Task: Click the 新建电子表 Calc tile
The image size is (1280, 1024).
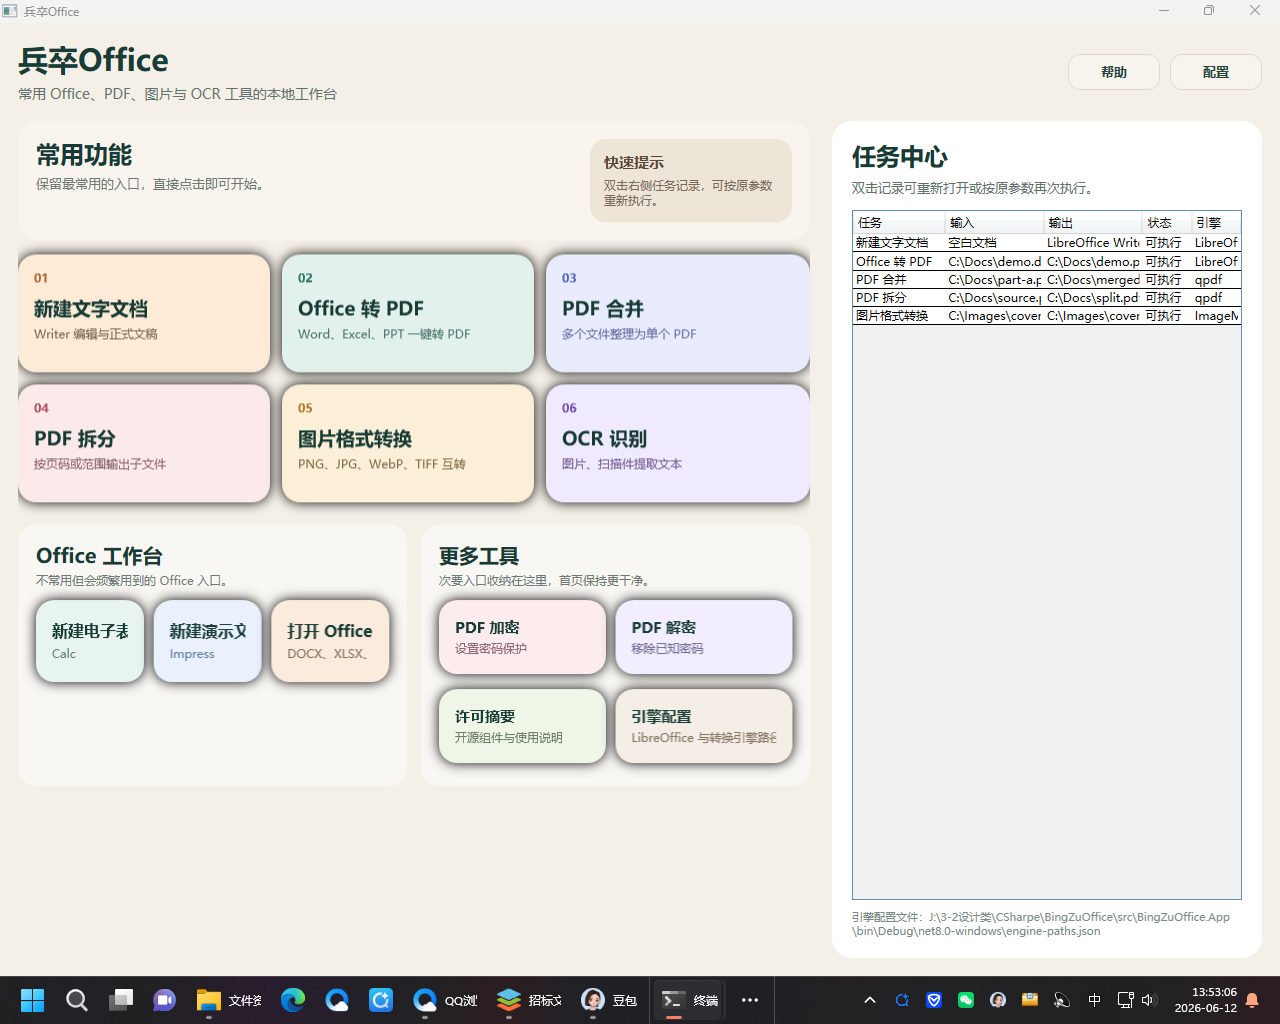Action: 90,641
